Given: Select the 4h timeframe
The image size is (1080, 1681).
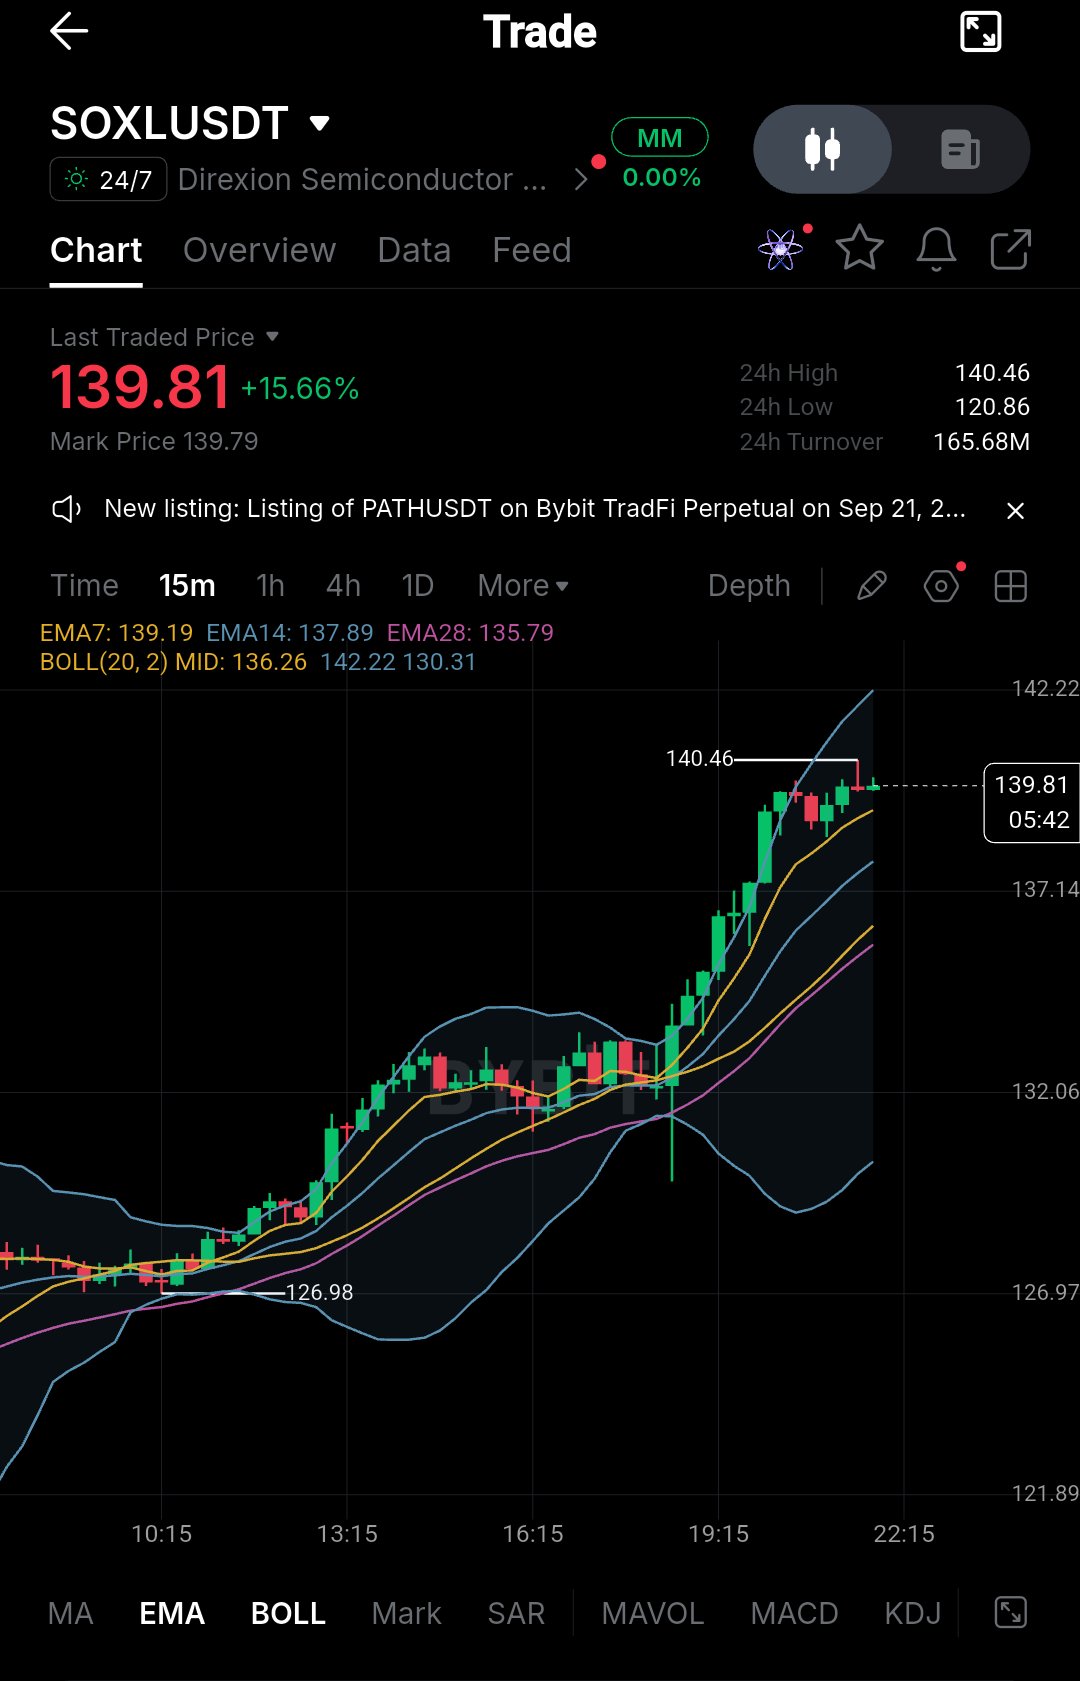Looking at the screenshot, I should 343,585.
